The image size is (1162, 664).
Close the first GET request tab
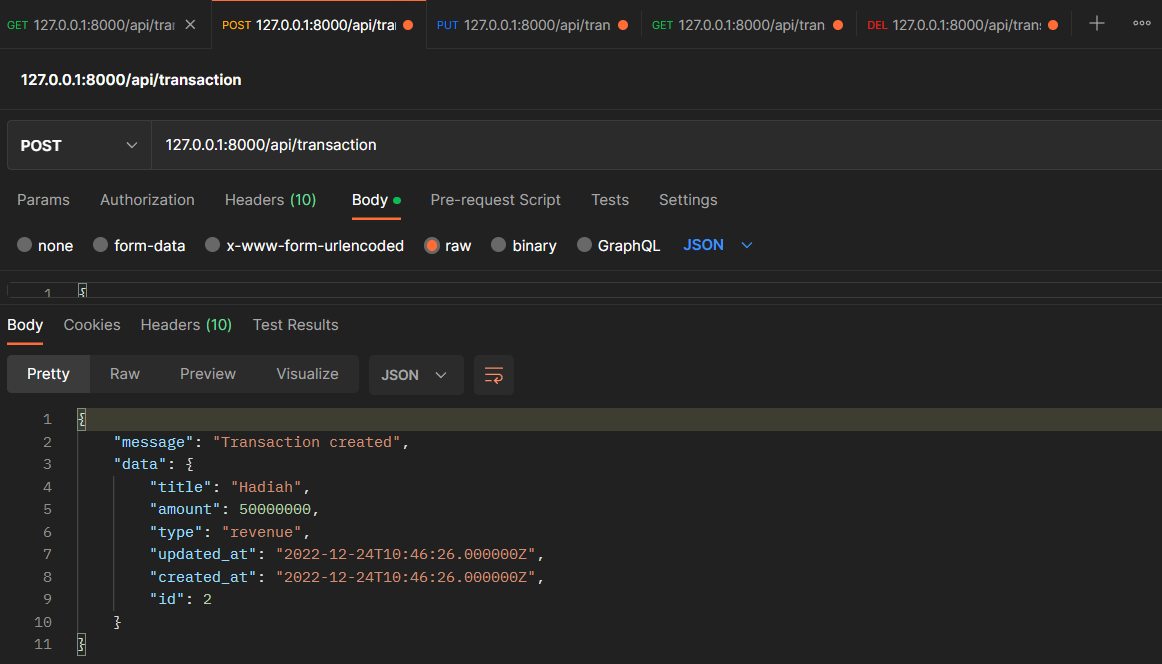click(190, 24)
